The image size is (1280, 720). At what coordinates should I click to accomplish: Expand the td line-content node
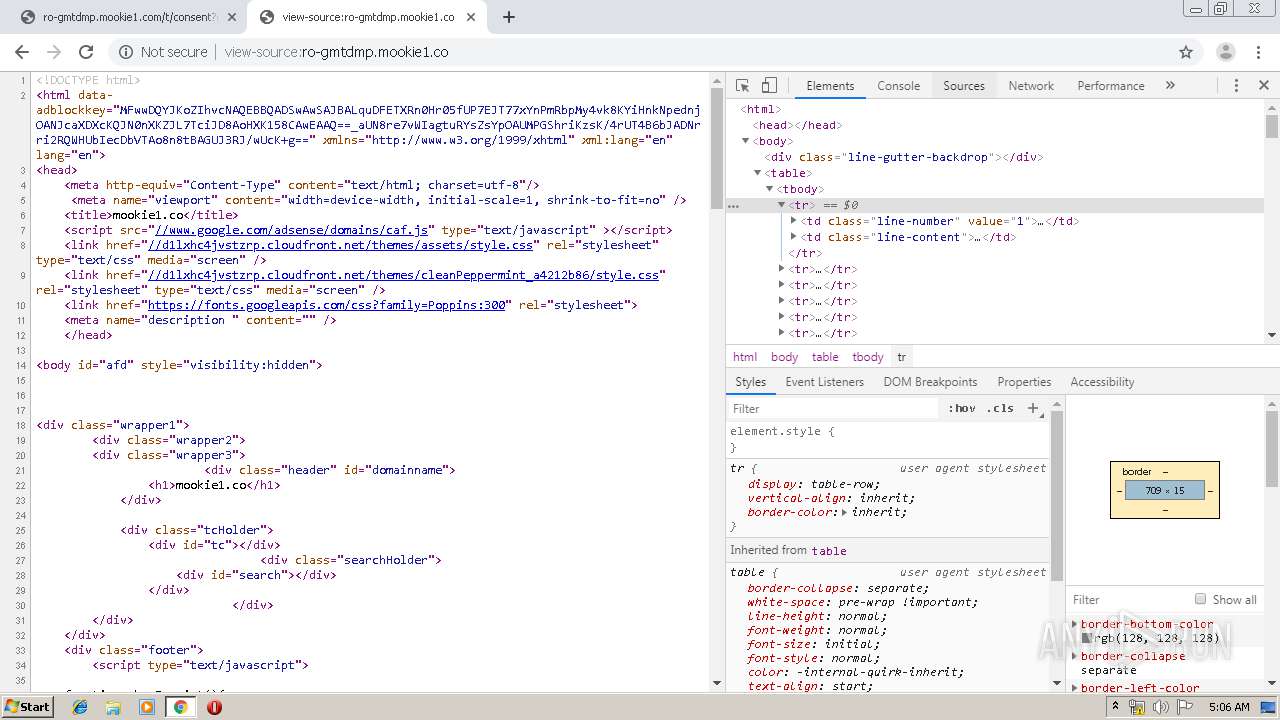click(x=793, y=237)
